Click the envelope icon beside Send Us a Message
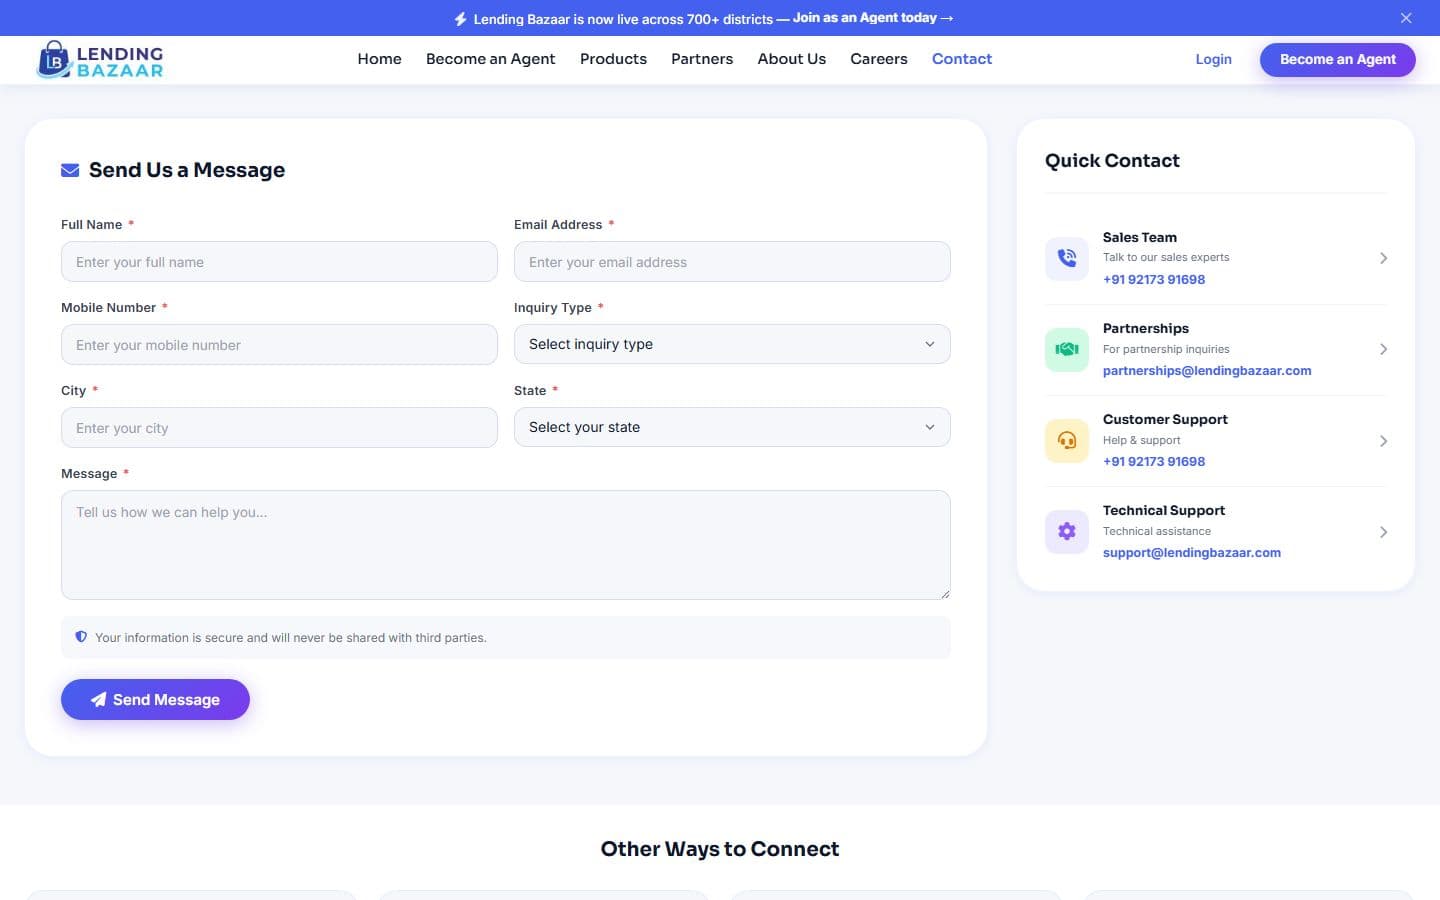 click(x=70, y=170)
